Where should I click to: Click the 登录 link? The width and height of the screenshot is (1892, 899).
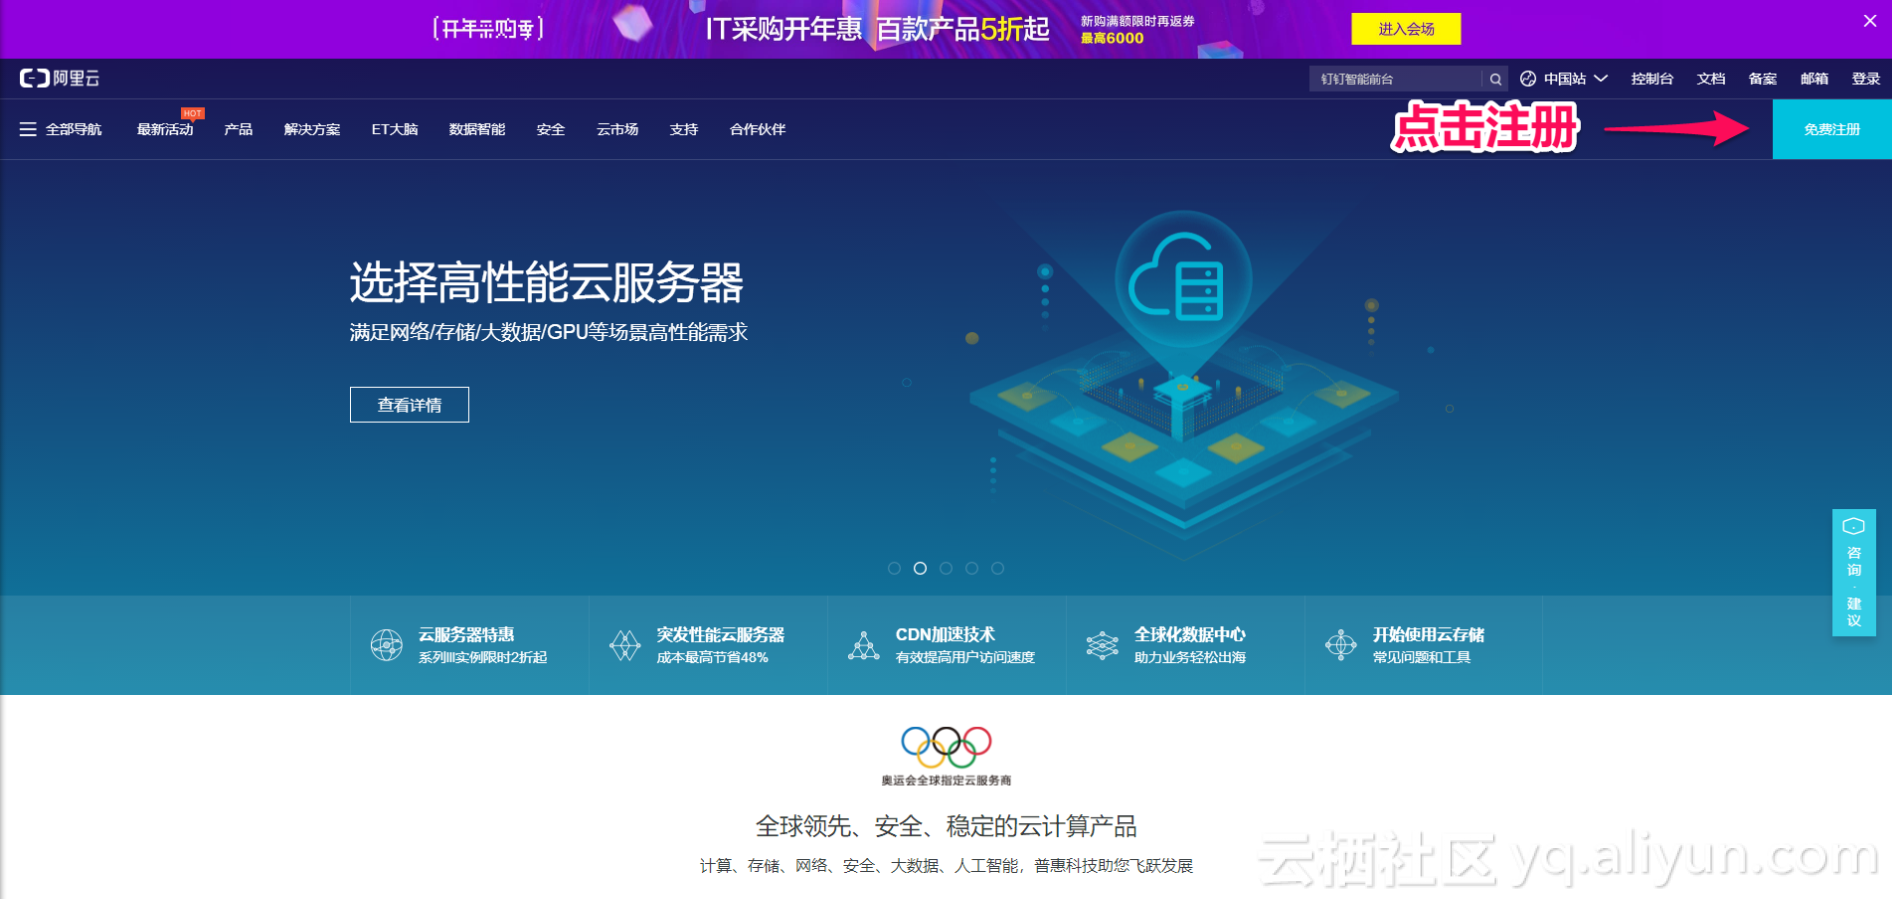(x=1866, y=79)
